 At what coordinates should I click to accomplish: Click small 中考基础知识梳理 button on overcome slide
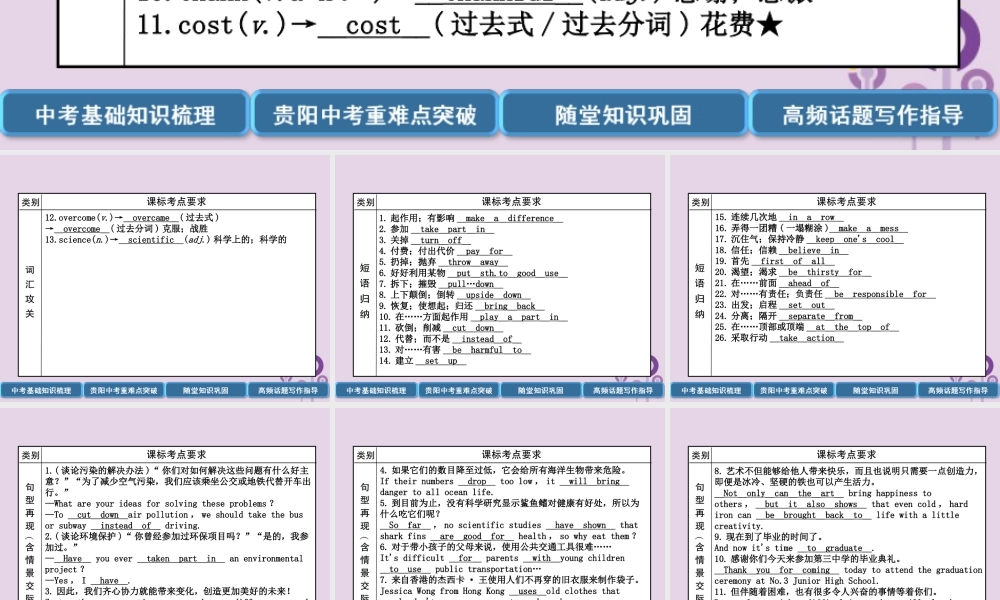point(41,390)
